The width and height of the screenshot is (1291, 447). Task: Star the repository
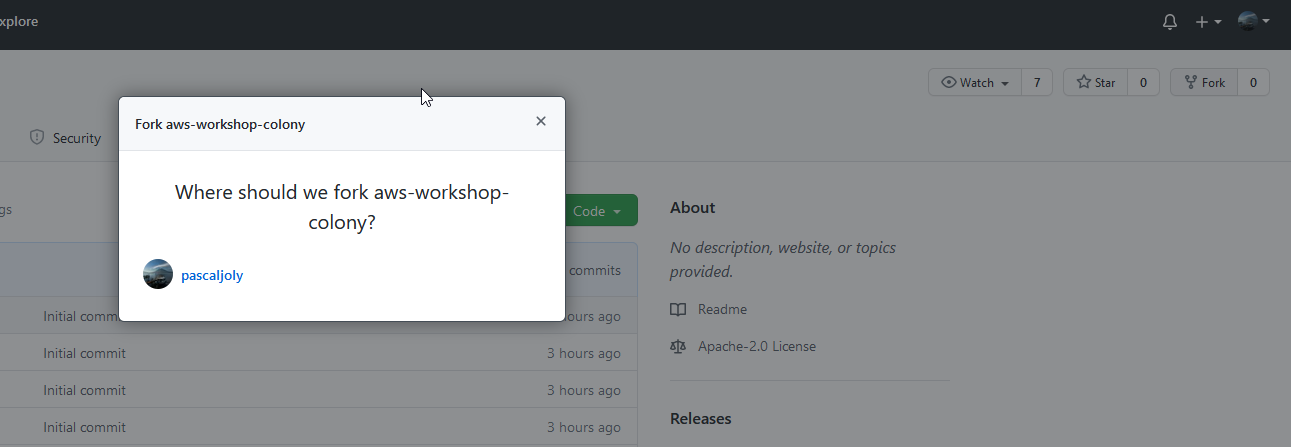pyautogui.click(x=1095, y=82)
